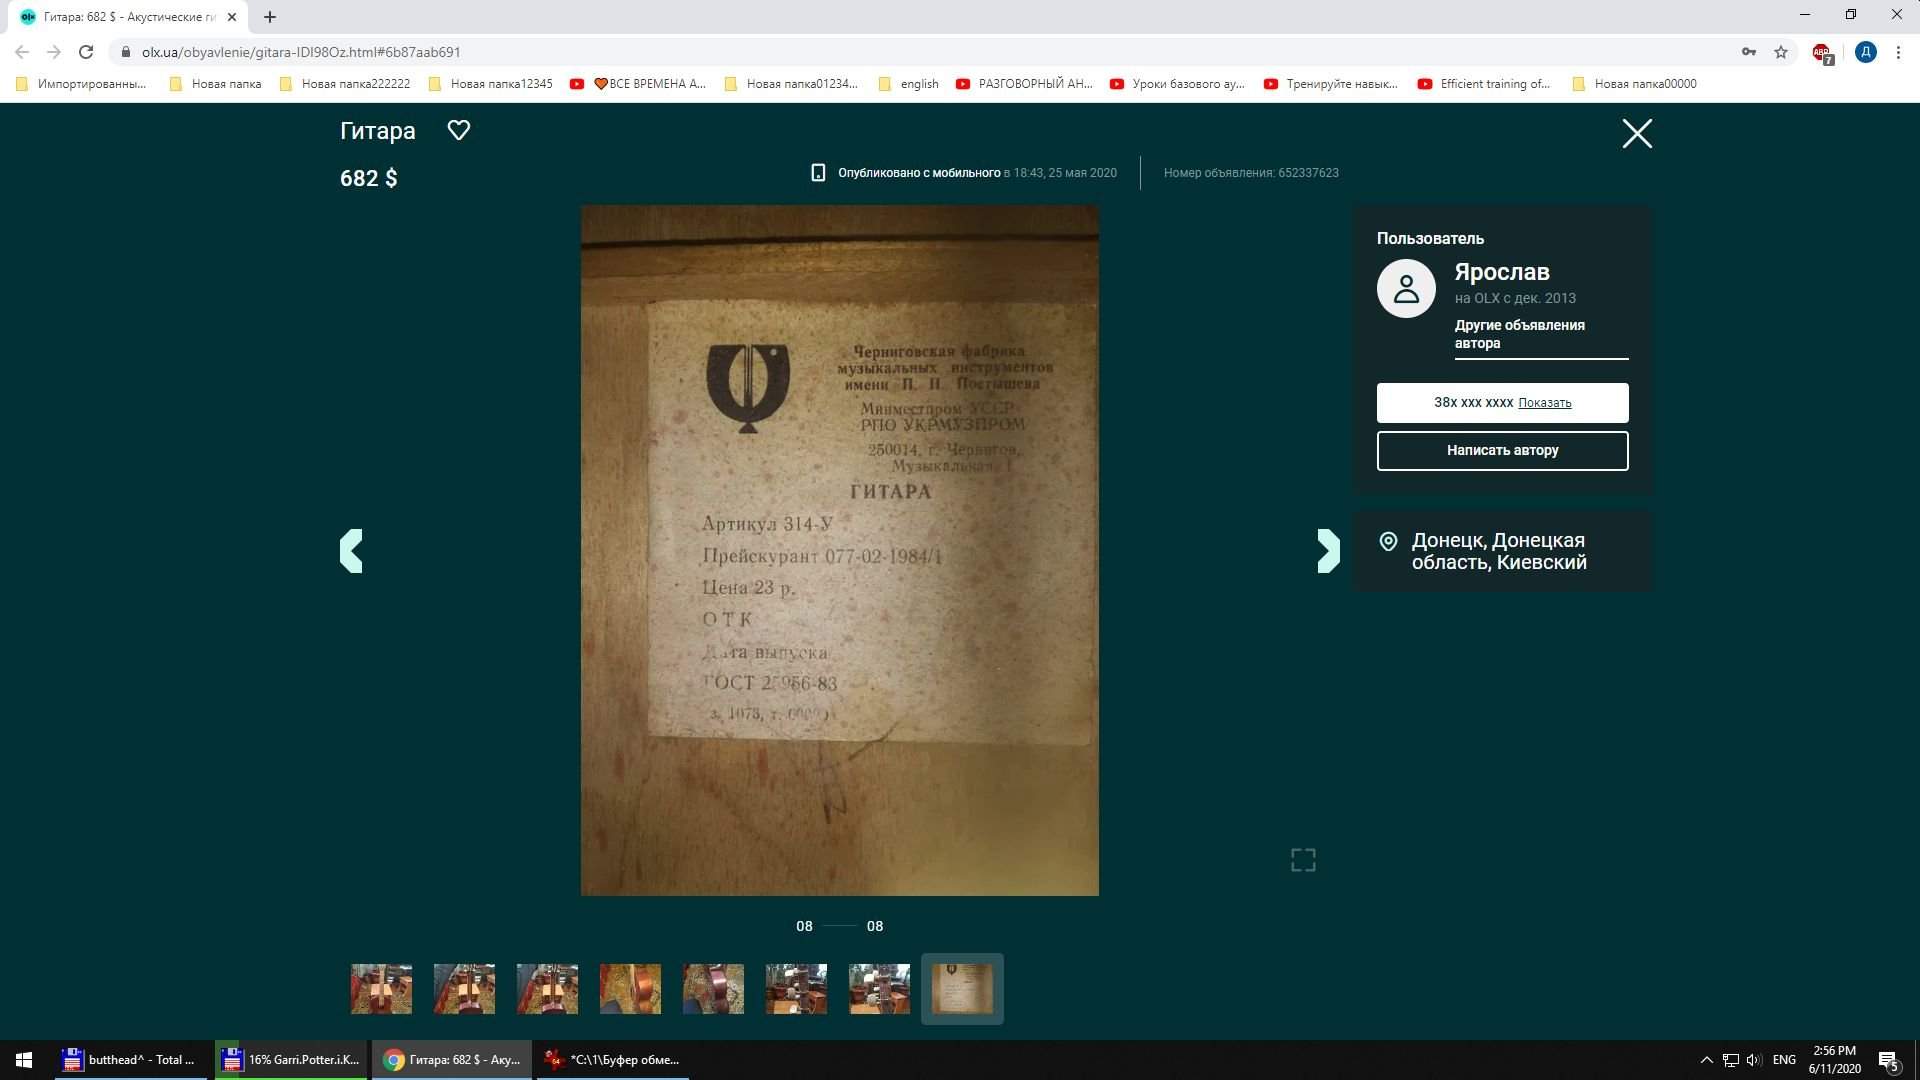Open the Windows Start menu

[24, 1060]
